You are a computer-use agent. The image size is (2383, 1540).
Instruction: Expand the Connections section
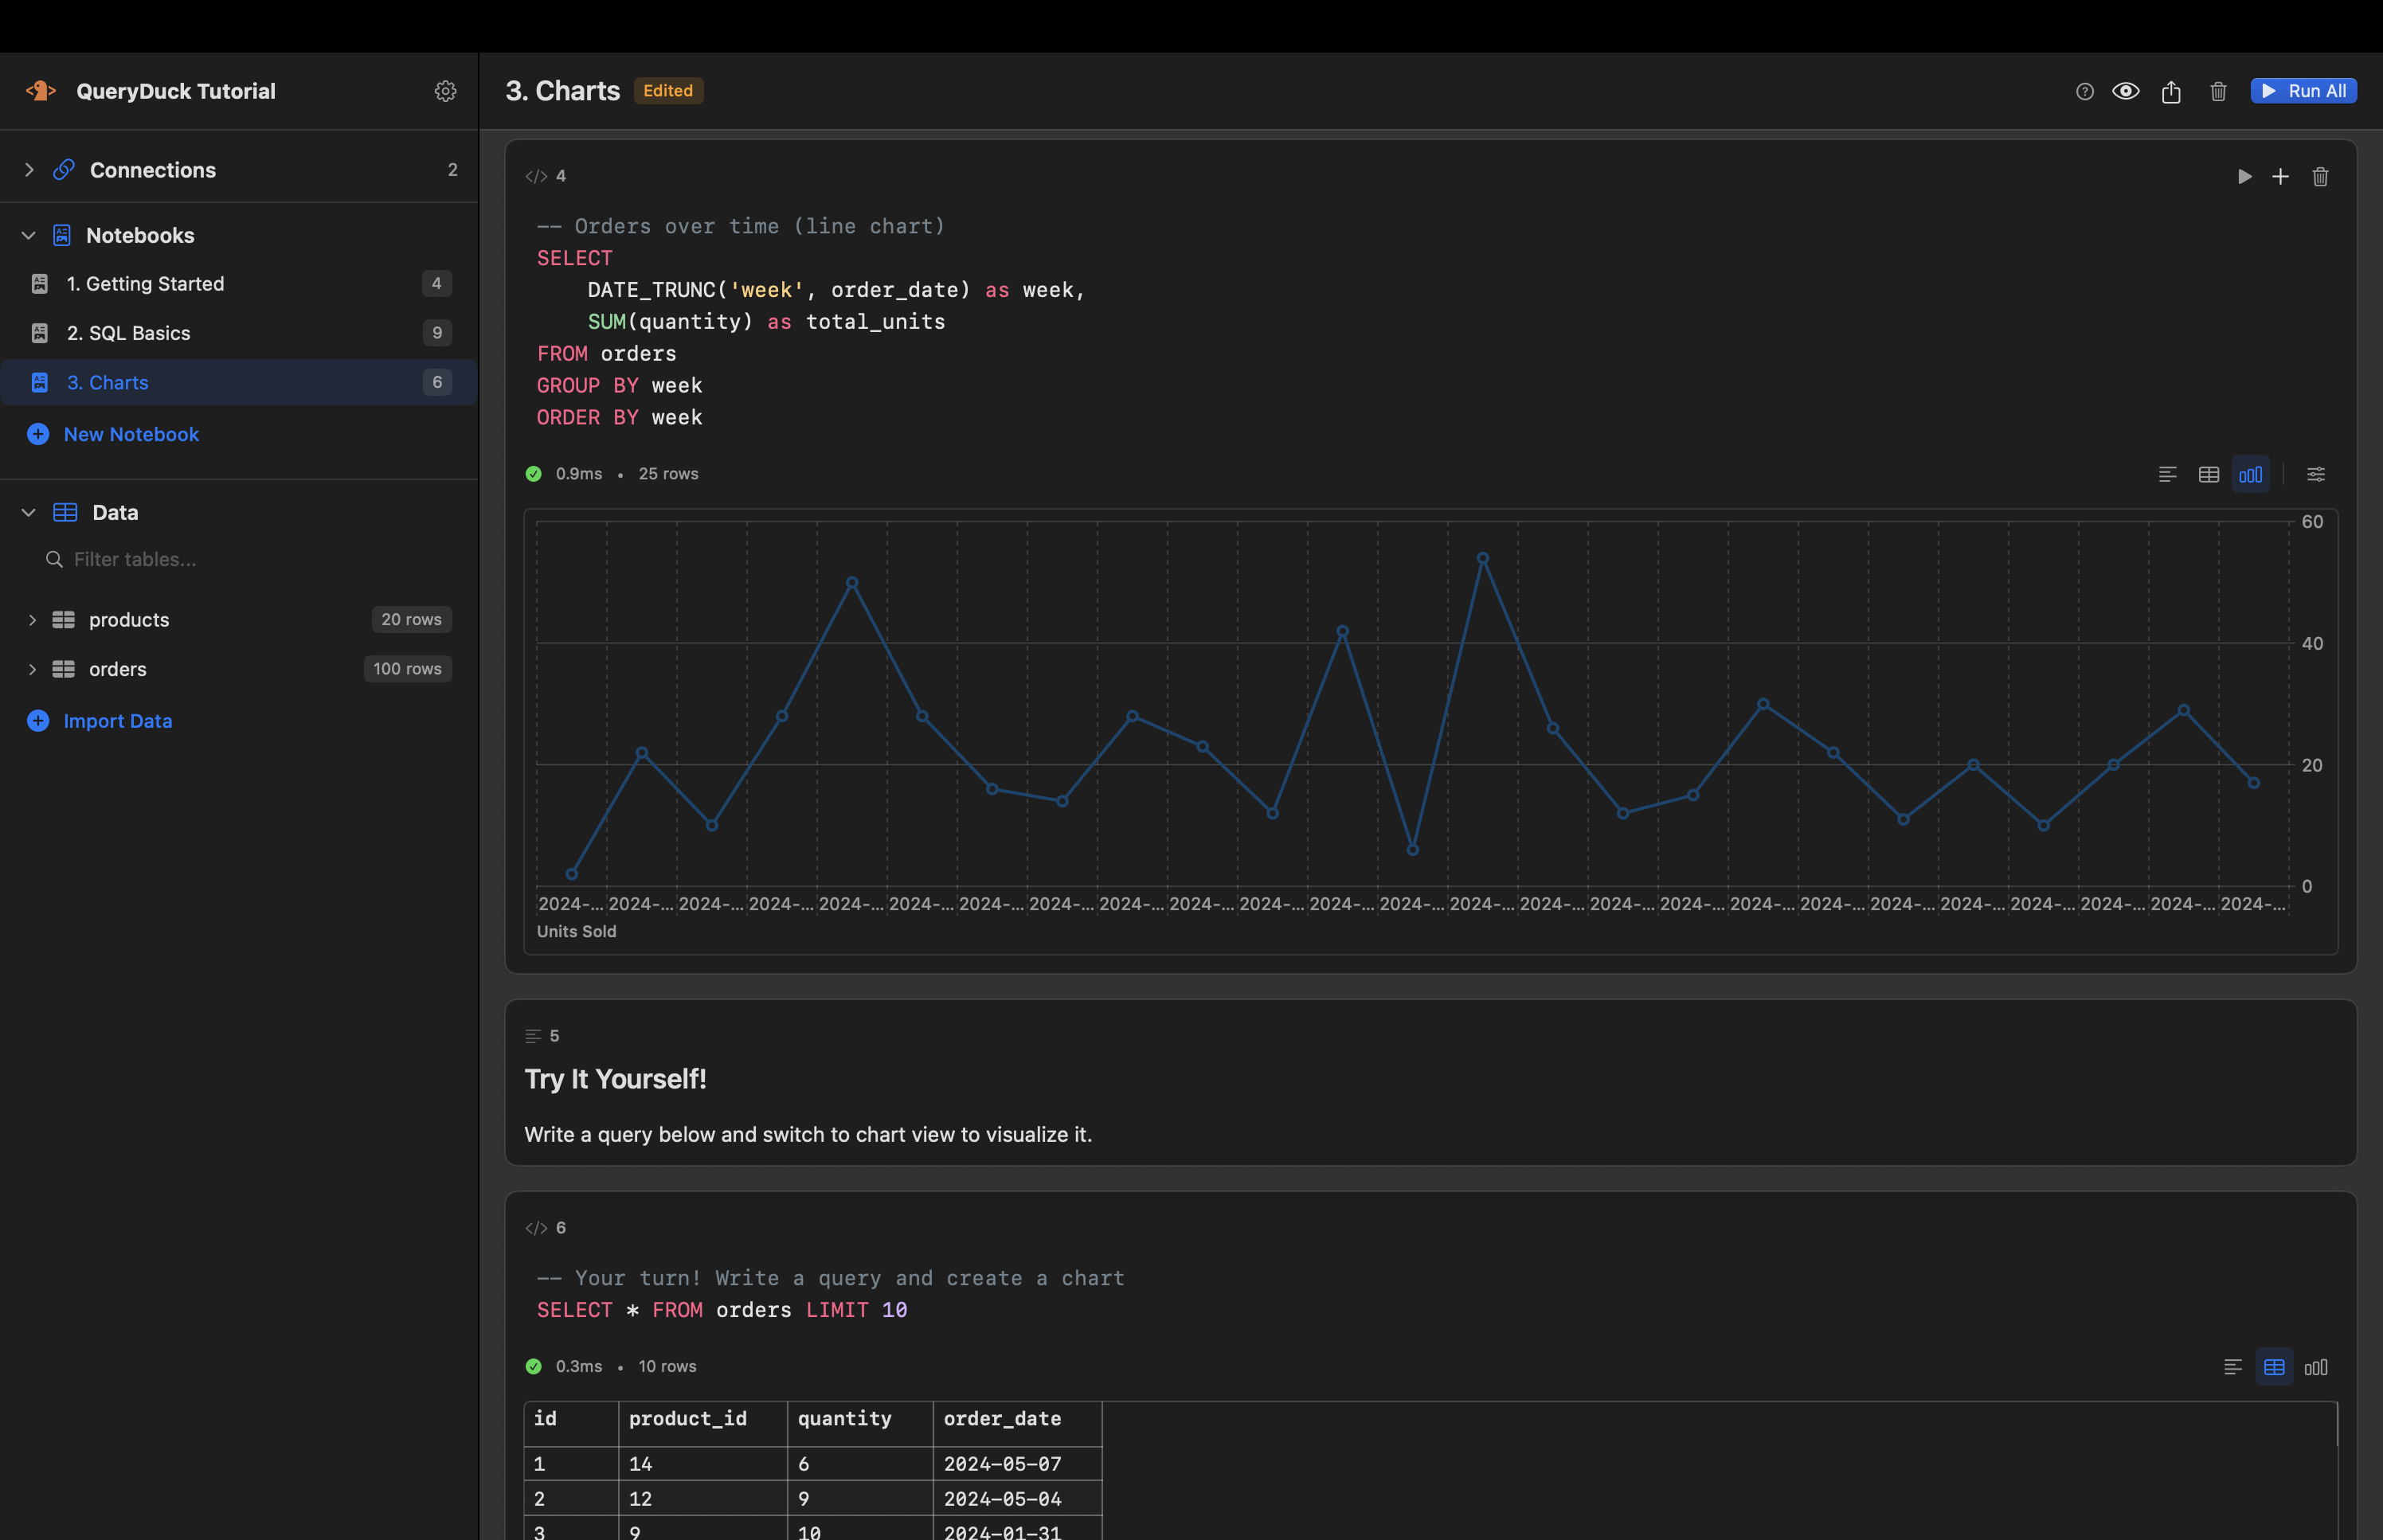pyautogui.click(x=29, y=169)
